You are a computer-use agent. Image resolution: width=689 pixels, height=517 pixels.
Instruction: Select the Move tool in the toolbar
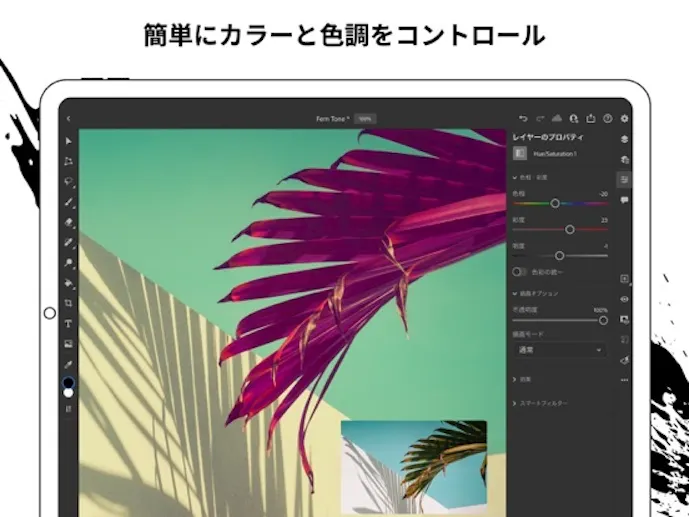tap(69, 141)
